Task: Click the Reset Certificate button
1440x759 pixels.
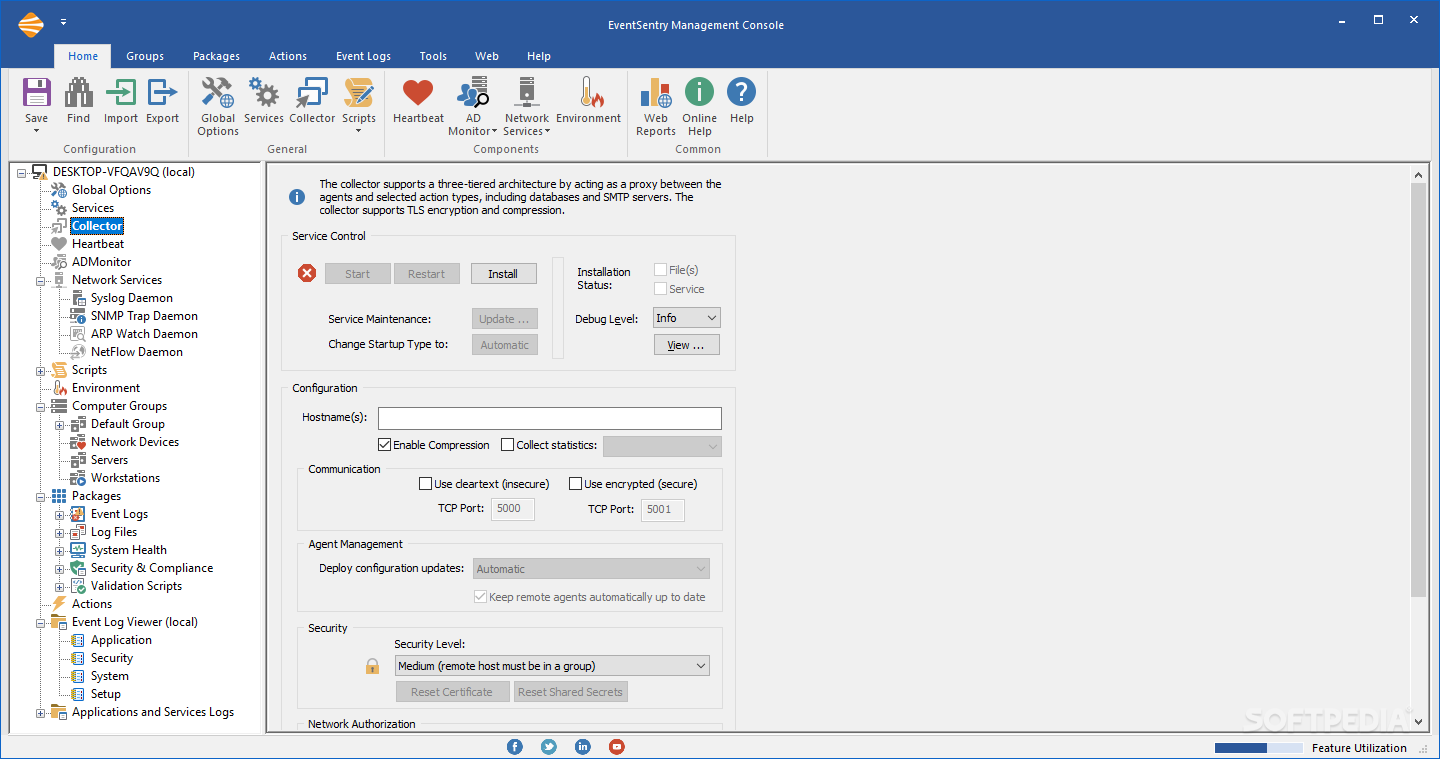Action: (452, 692)
